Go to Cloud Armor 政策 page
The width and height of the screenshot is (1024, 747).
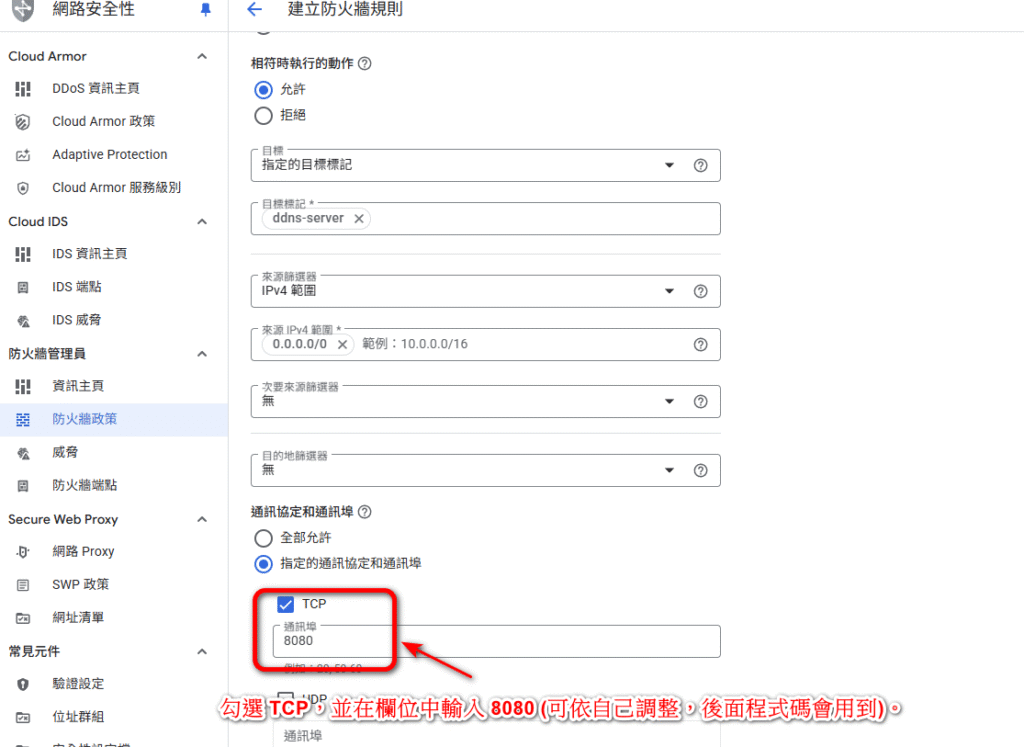[x=103, y=122]
